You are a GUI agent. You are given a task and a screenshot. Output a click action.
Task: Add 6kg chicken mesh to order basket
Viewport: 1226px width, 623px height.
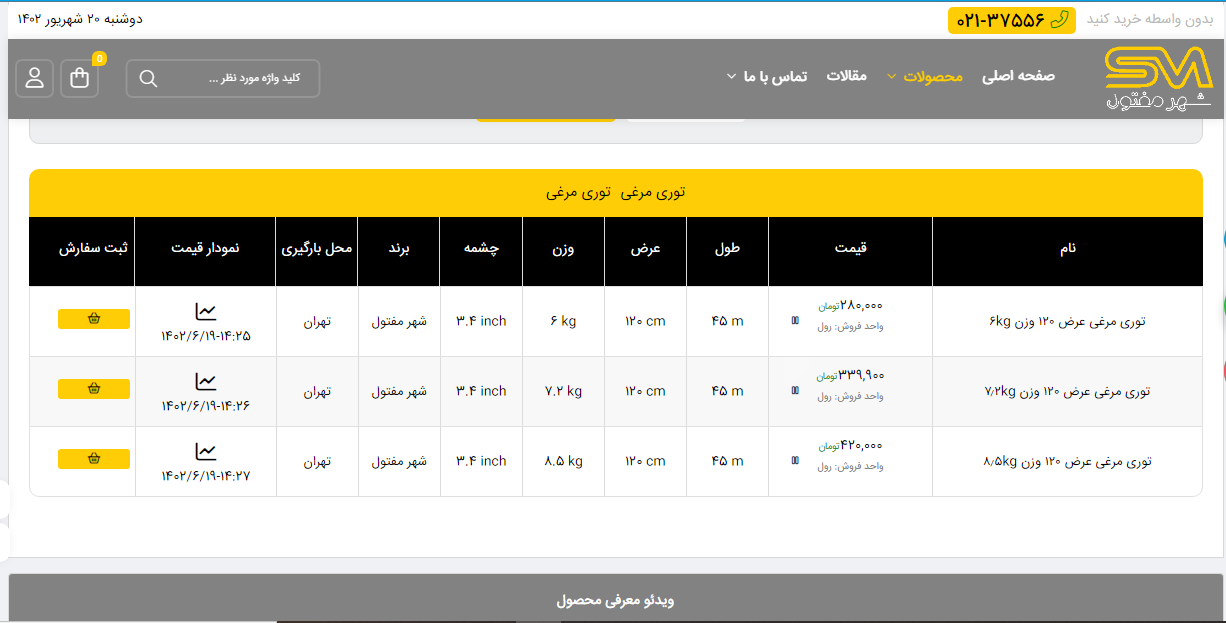(x=94, y=319)
